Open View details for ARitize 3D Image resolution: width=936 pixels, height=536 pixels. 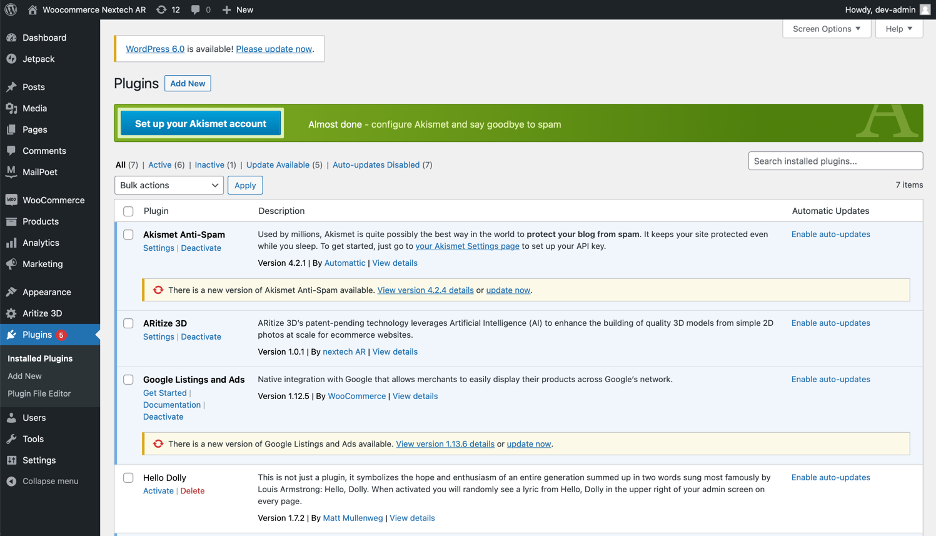tap(395, 352)
